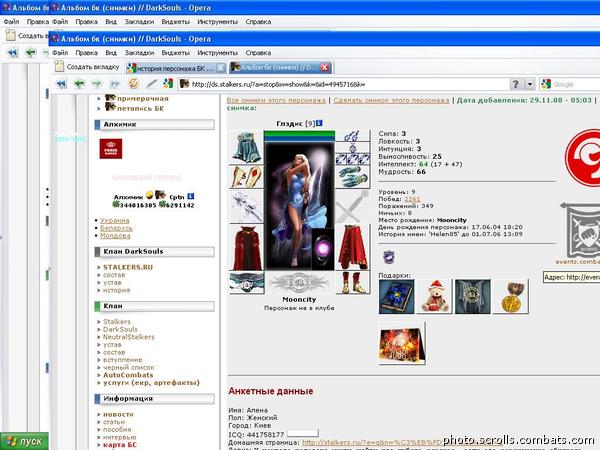Viewport: 600px width, 450px height.
Task: Open the примерочная sidebar link
Action: (142, 98)
